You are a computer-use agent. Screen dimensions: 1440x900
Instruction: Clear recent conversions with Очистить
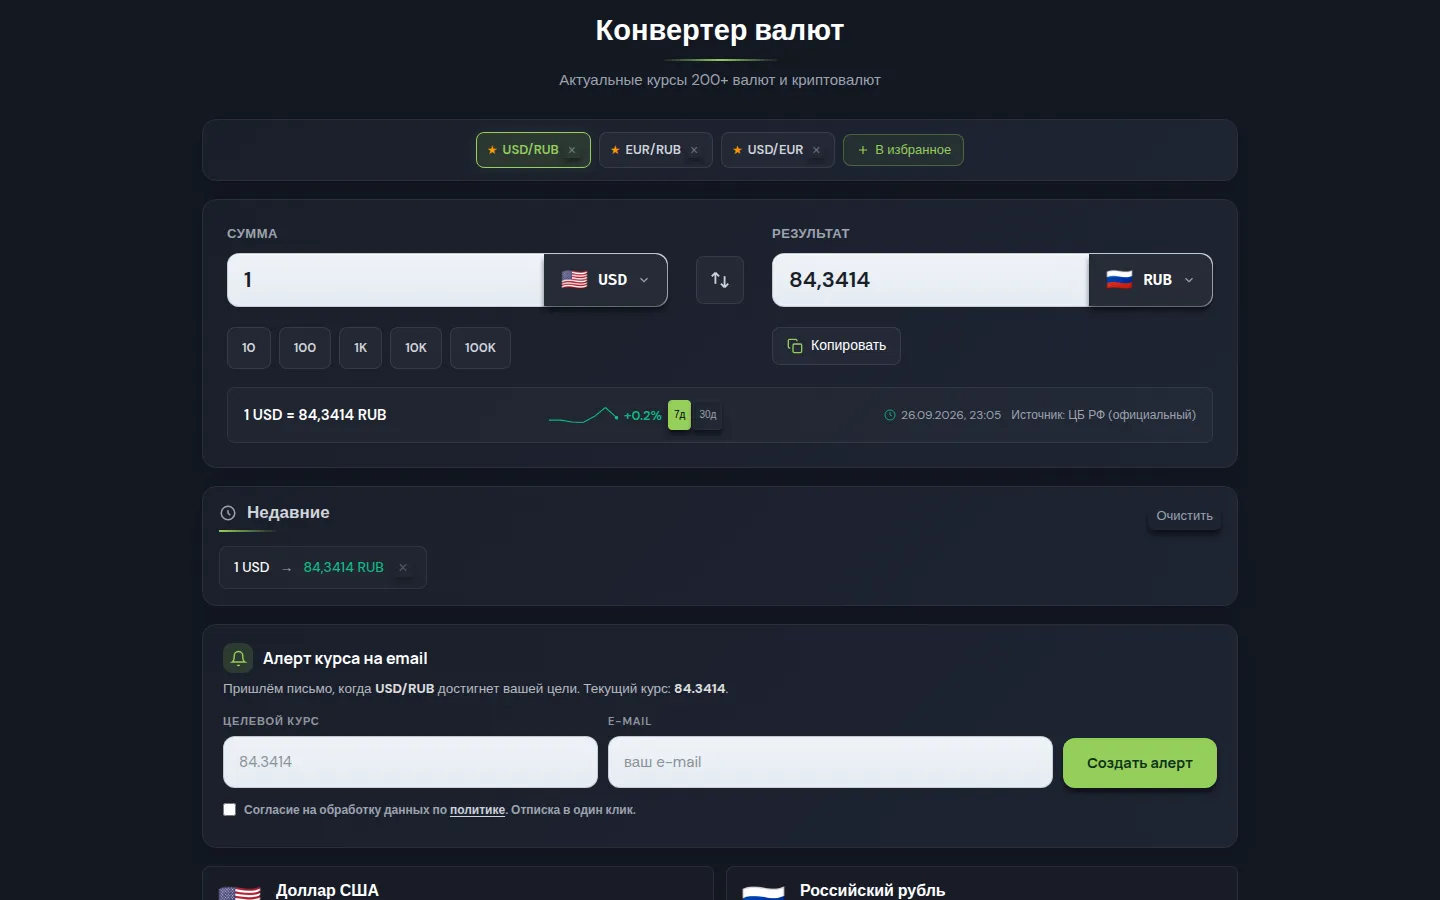(1184, 516)
